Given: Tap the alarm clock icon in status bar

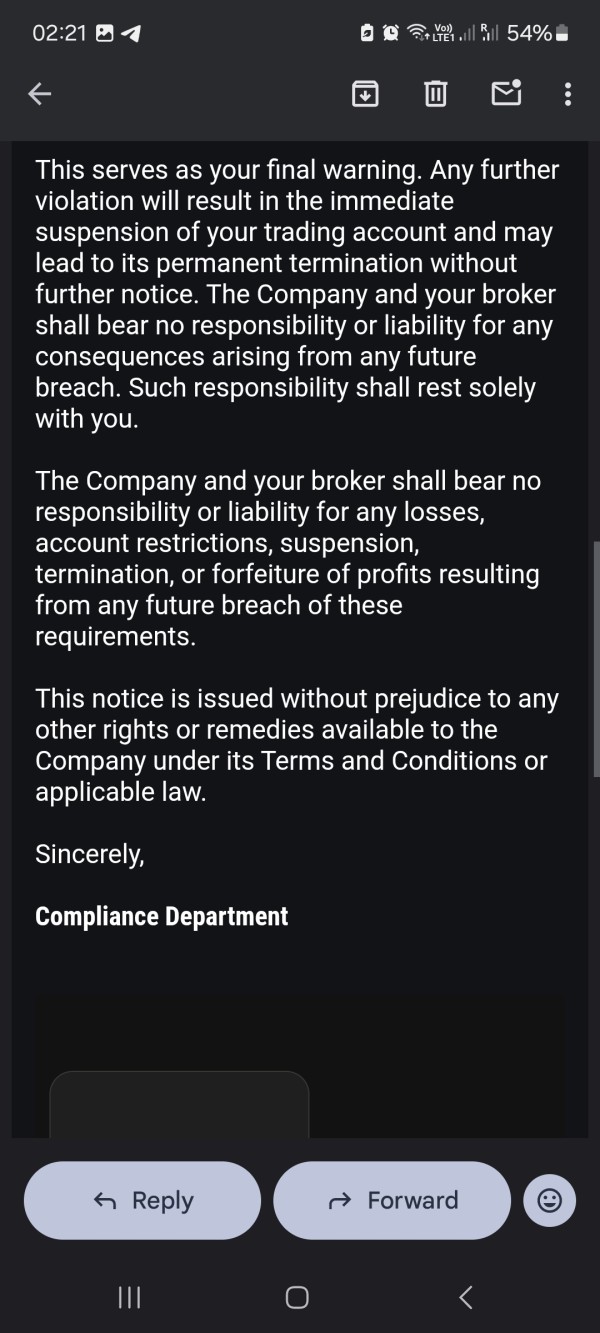Looking at the screenshot, I should click(x=390, y=33).
